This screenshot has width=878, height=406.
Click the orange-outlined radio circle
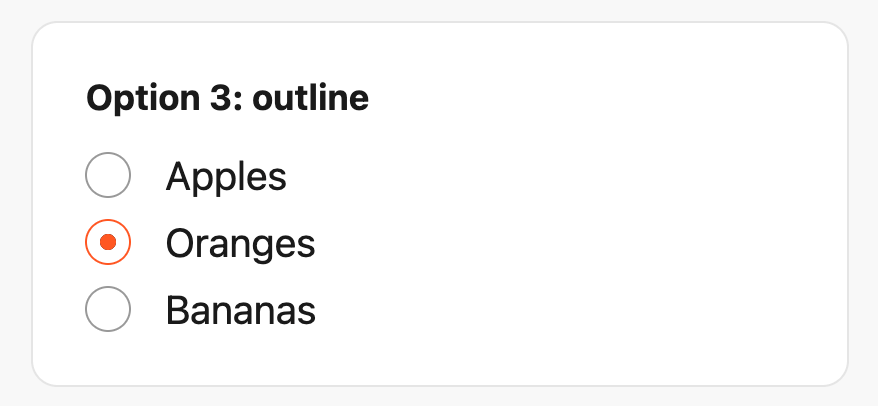pos(108,242)
